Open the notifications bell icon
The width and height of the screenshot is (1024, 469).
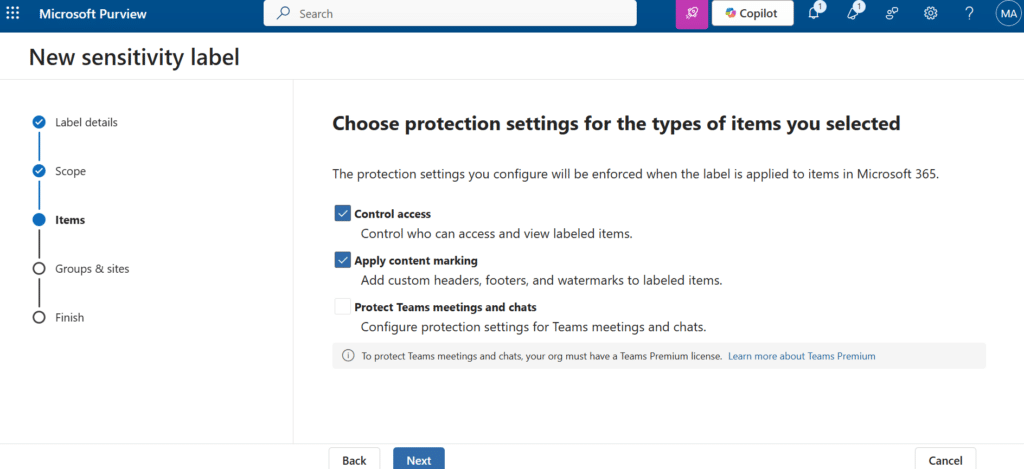tap(814, 13)
